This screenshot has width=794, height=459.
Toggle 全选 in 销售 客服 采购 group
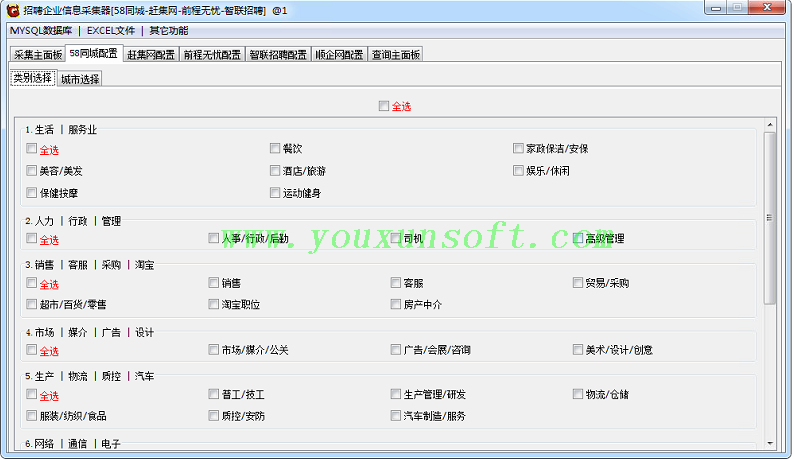[x=31, y=283]
